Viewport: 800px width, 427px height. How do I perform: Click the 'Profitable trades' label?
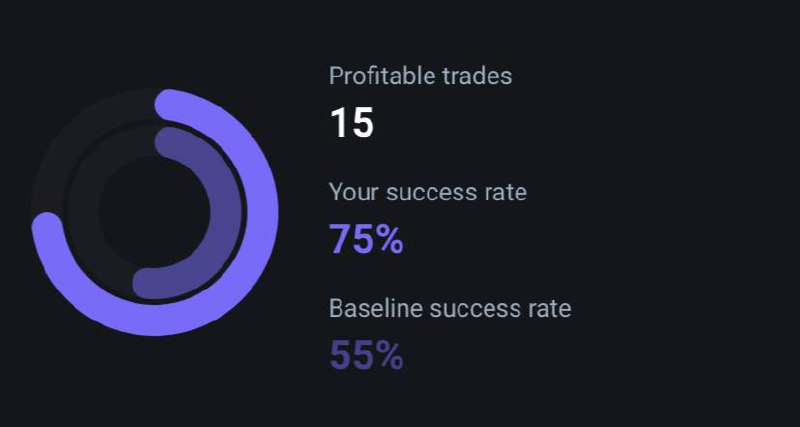tap(420, 76)
